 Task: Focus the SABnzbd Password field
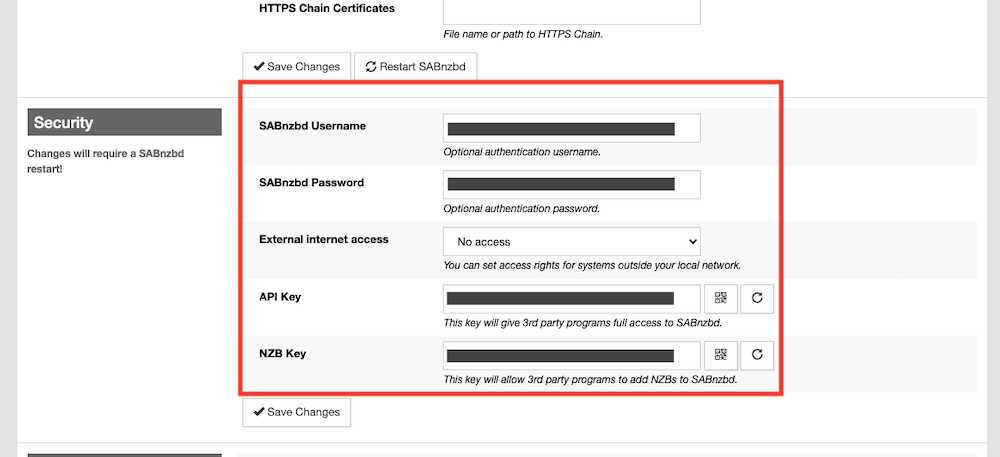(x=571, y=184)
